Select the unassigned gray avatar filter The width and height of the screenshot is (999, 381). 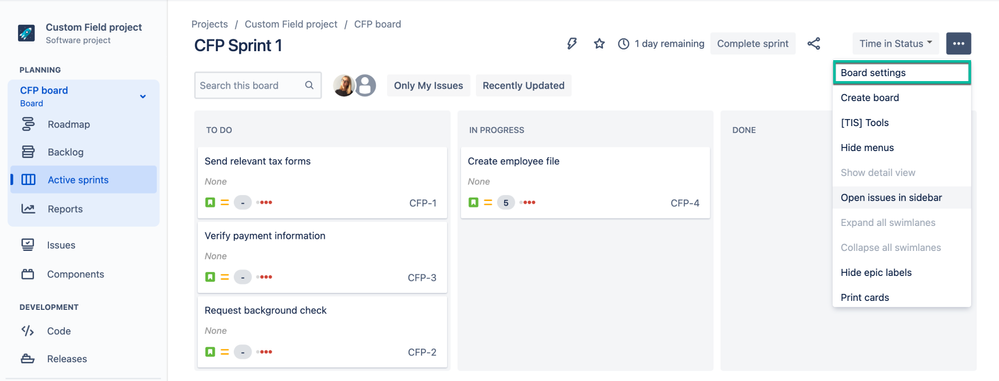[365, 85]
